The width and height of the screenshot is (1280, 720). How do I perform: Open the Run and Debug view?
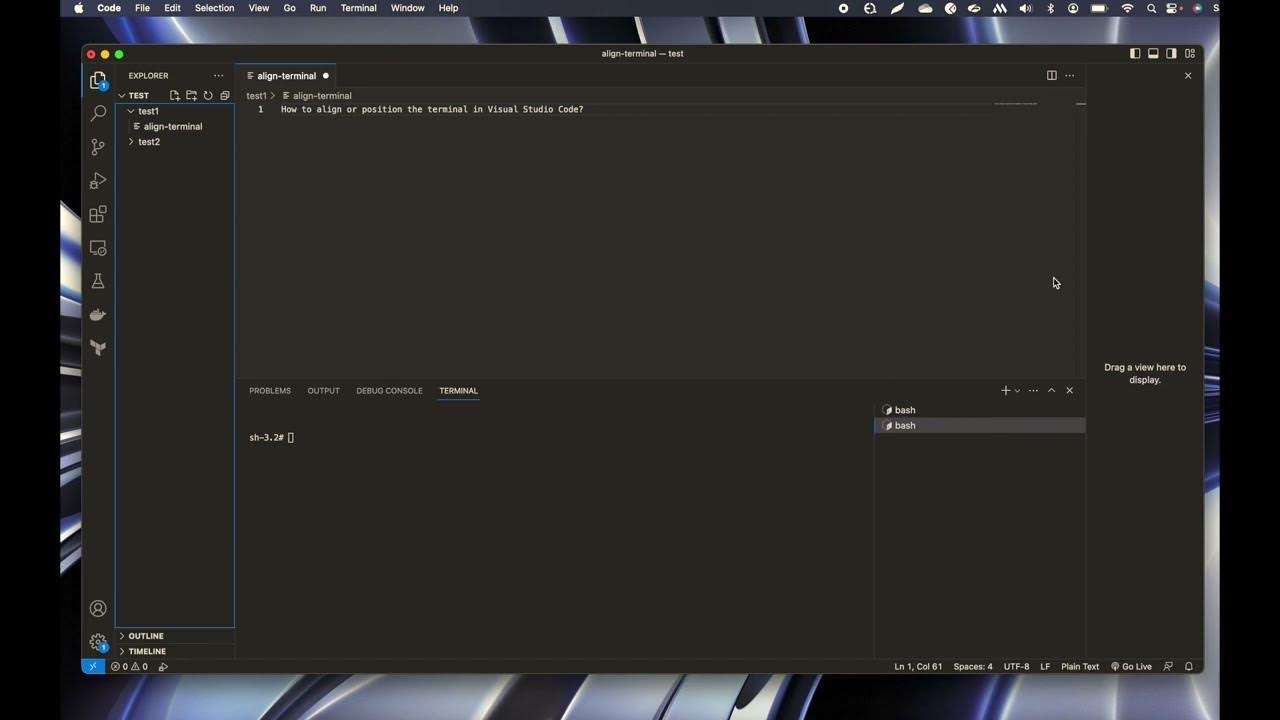tap(98, 181)
